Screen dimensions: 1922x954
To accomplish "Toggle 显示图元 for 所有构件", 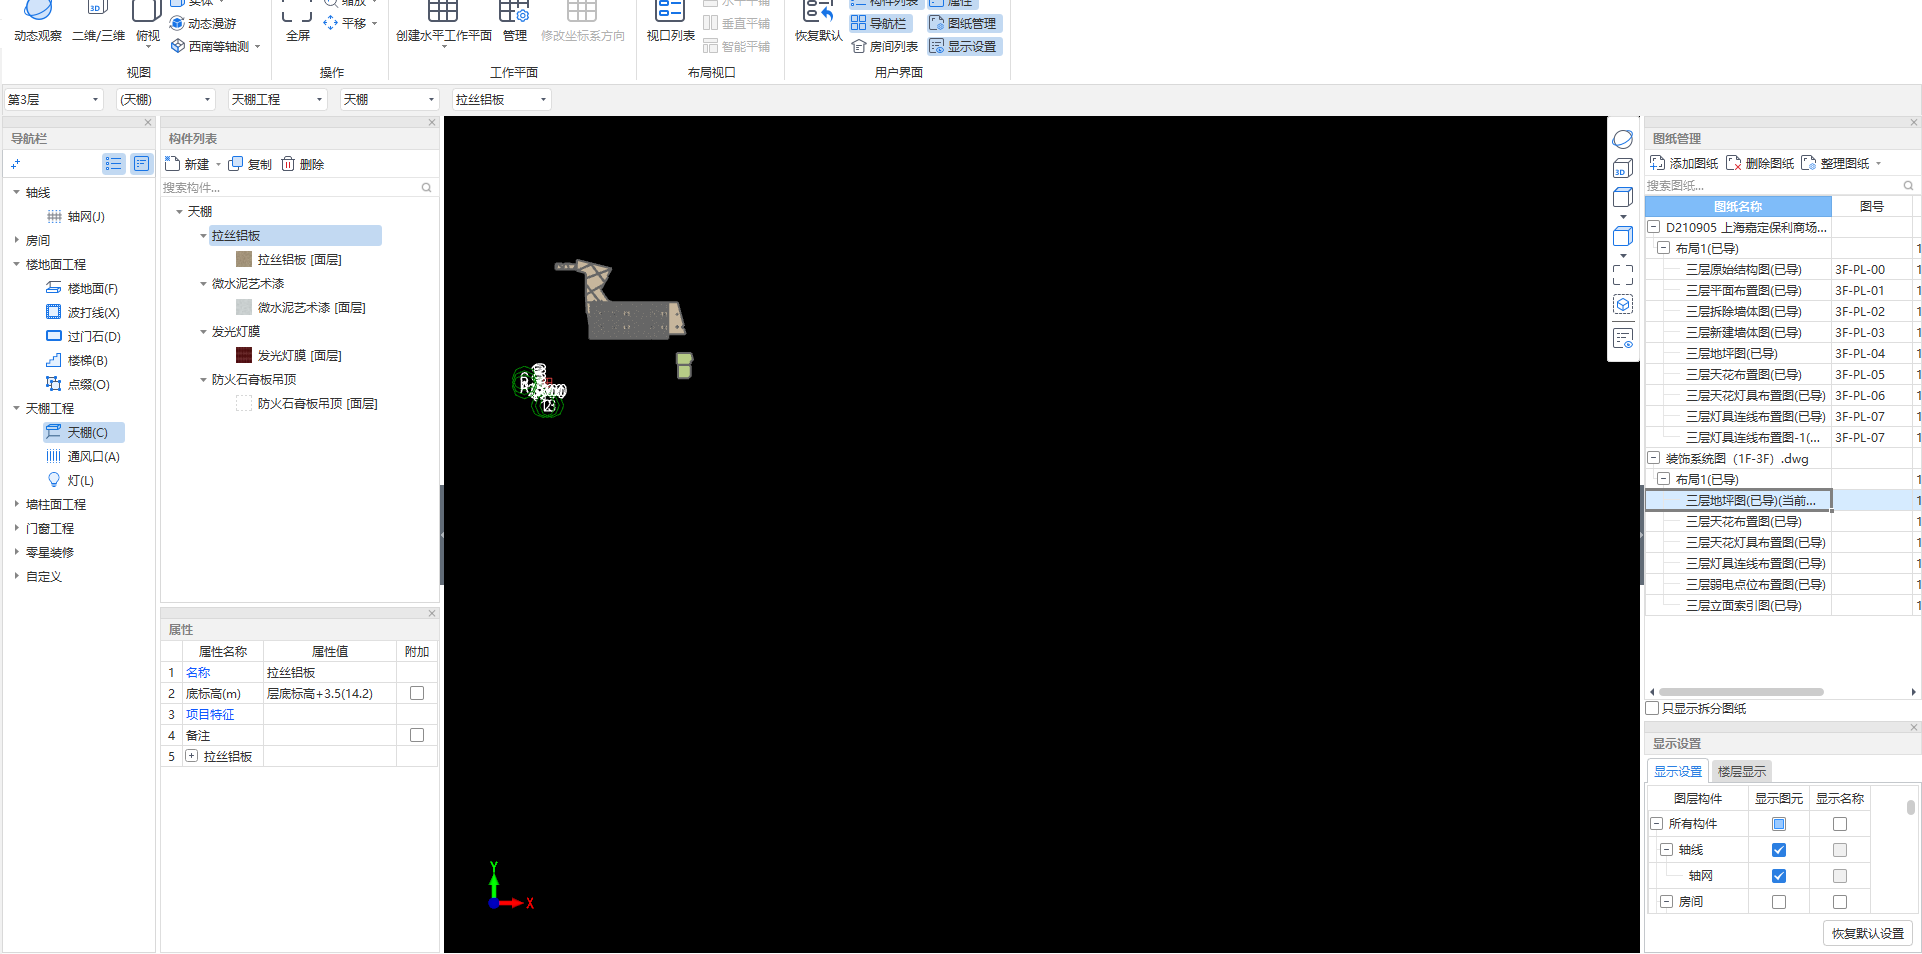I will point(1779,824).
